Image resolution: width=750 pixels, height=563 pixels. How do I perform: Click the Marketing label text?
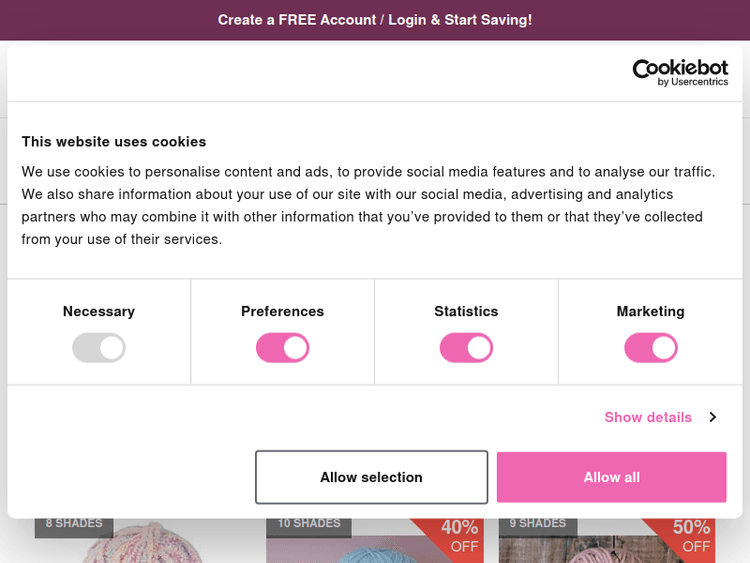(650, 311)
